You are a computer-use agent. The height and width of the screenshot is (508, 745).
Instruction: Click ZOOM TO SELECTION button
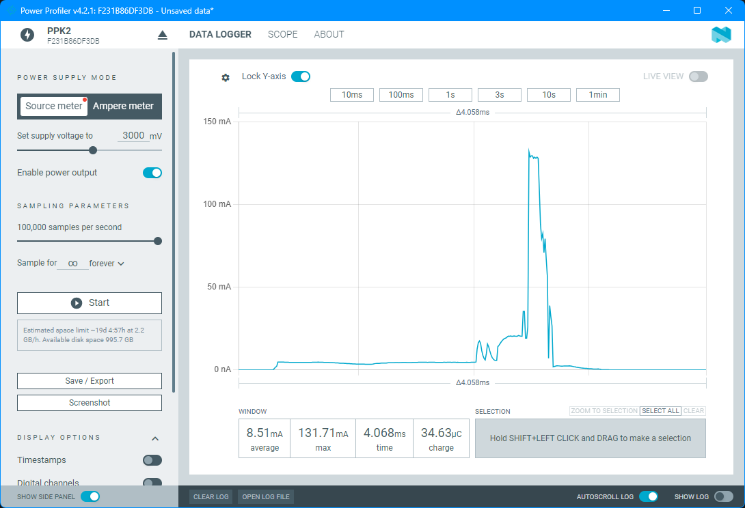pyautogui.click(x=604, y=411)
